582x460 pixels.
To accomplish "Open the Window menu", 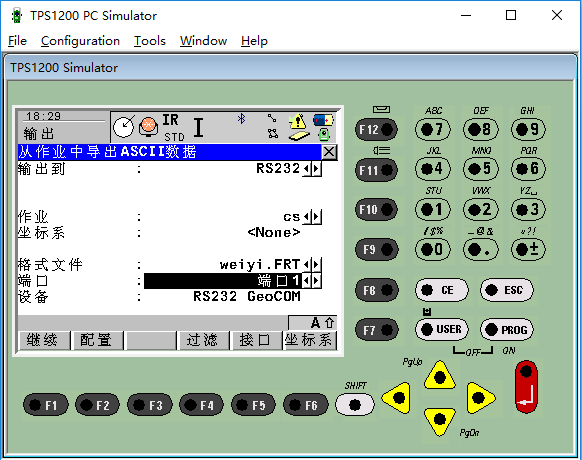I will [x=203, y=41].
